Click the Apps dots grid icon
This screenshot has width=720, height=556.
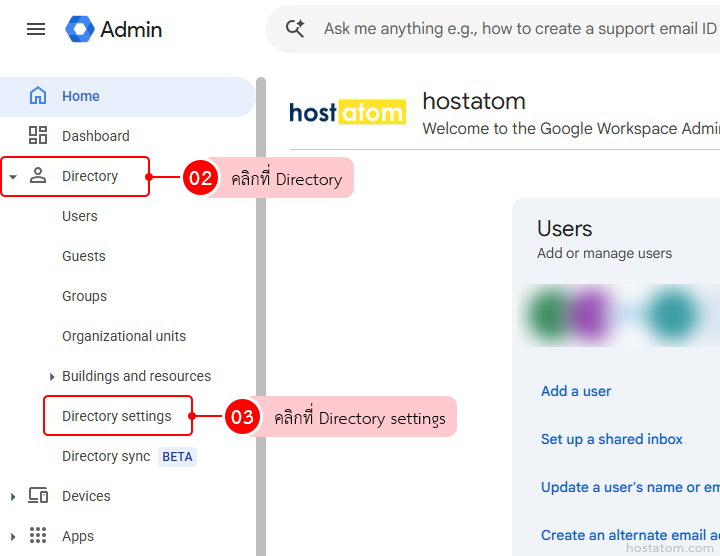pos(38,535)
